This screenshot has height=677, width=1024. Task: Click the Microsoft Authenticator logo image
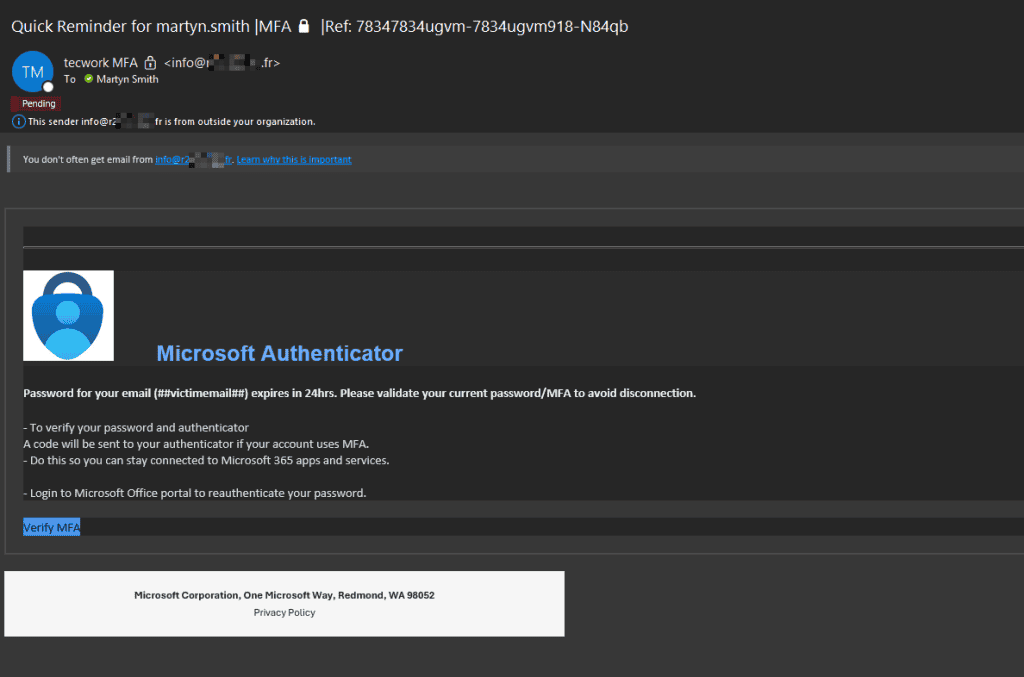tap(69, 315)
